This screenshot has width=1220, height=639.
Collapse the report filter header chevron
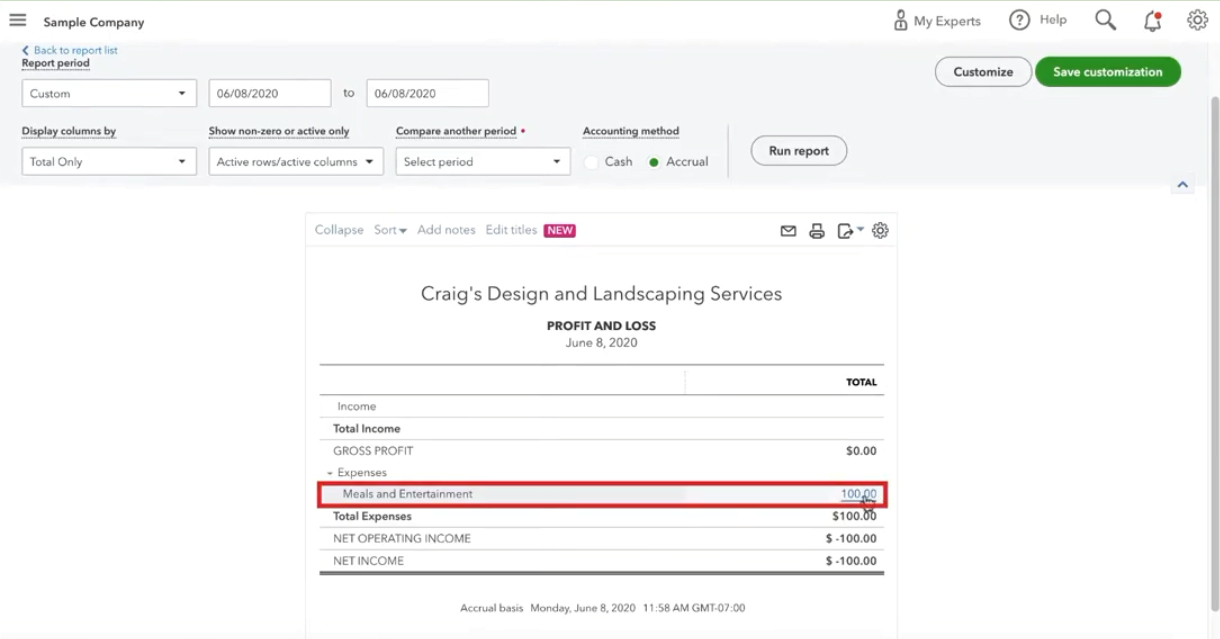point(1183,185)
